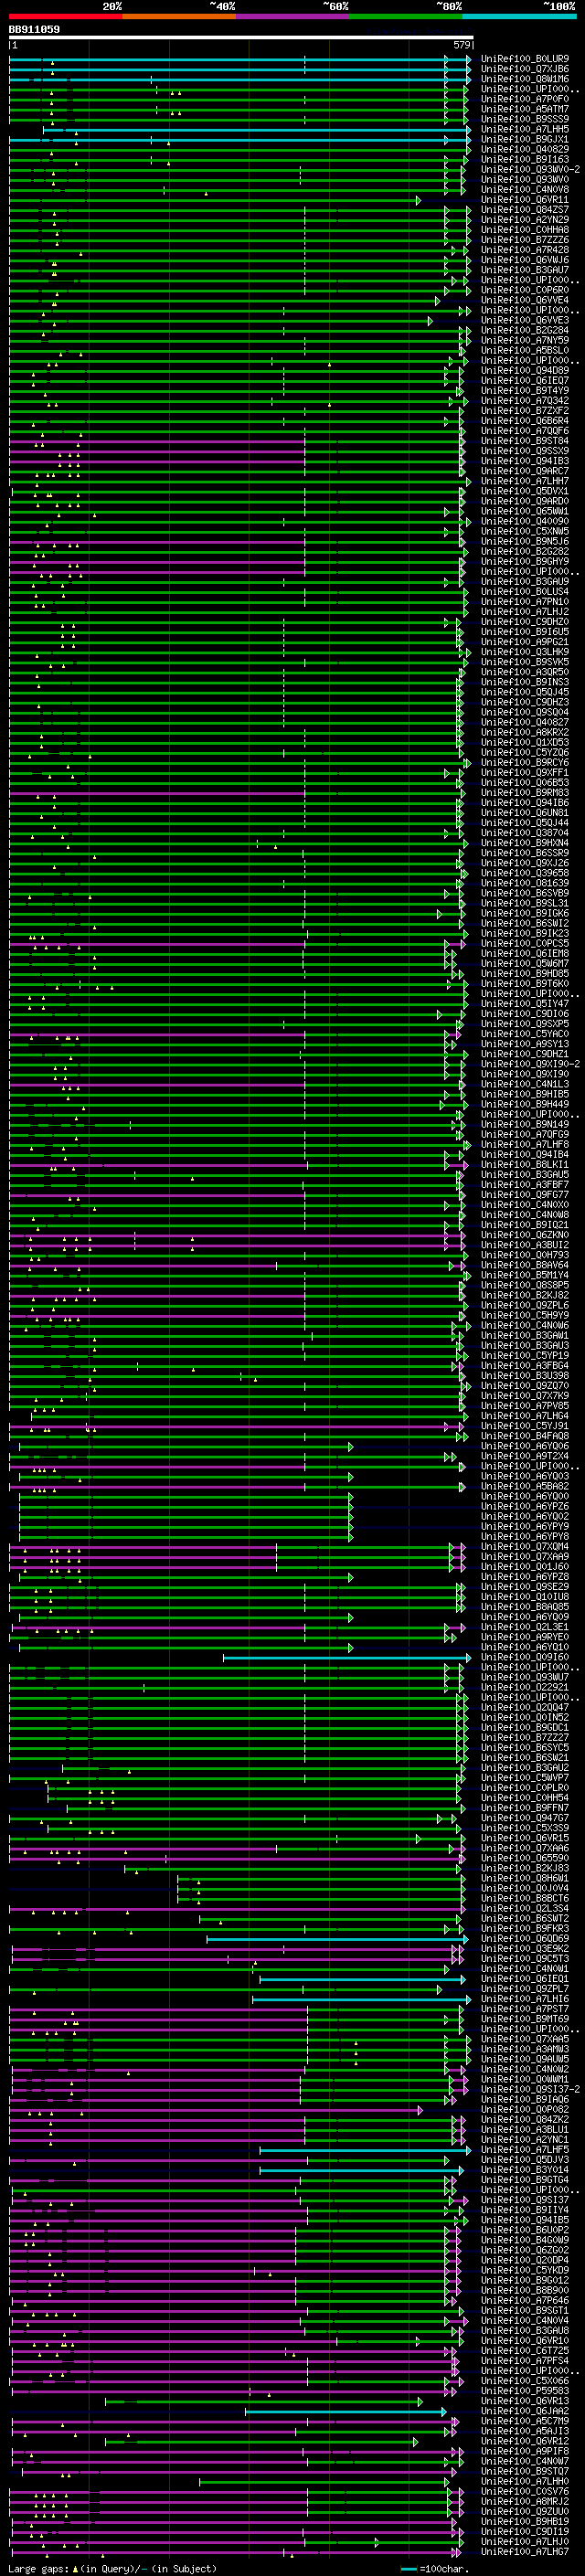The image size is (585, 2576).
Task: Click the 579 query length label
Action: click(x=462, y=45)
